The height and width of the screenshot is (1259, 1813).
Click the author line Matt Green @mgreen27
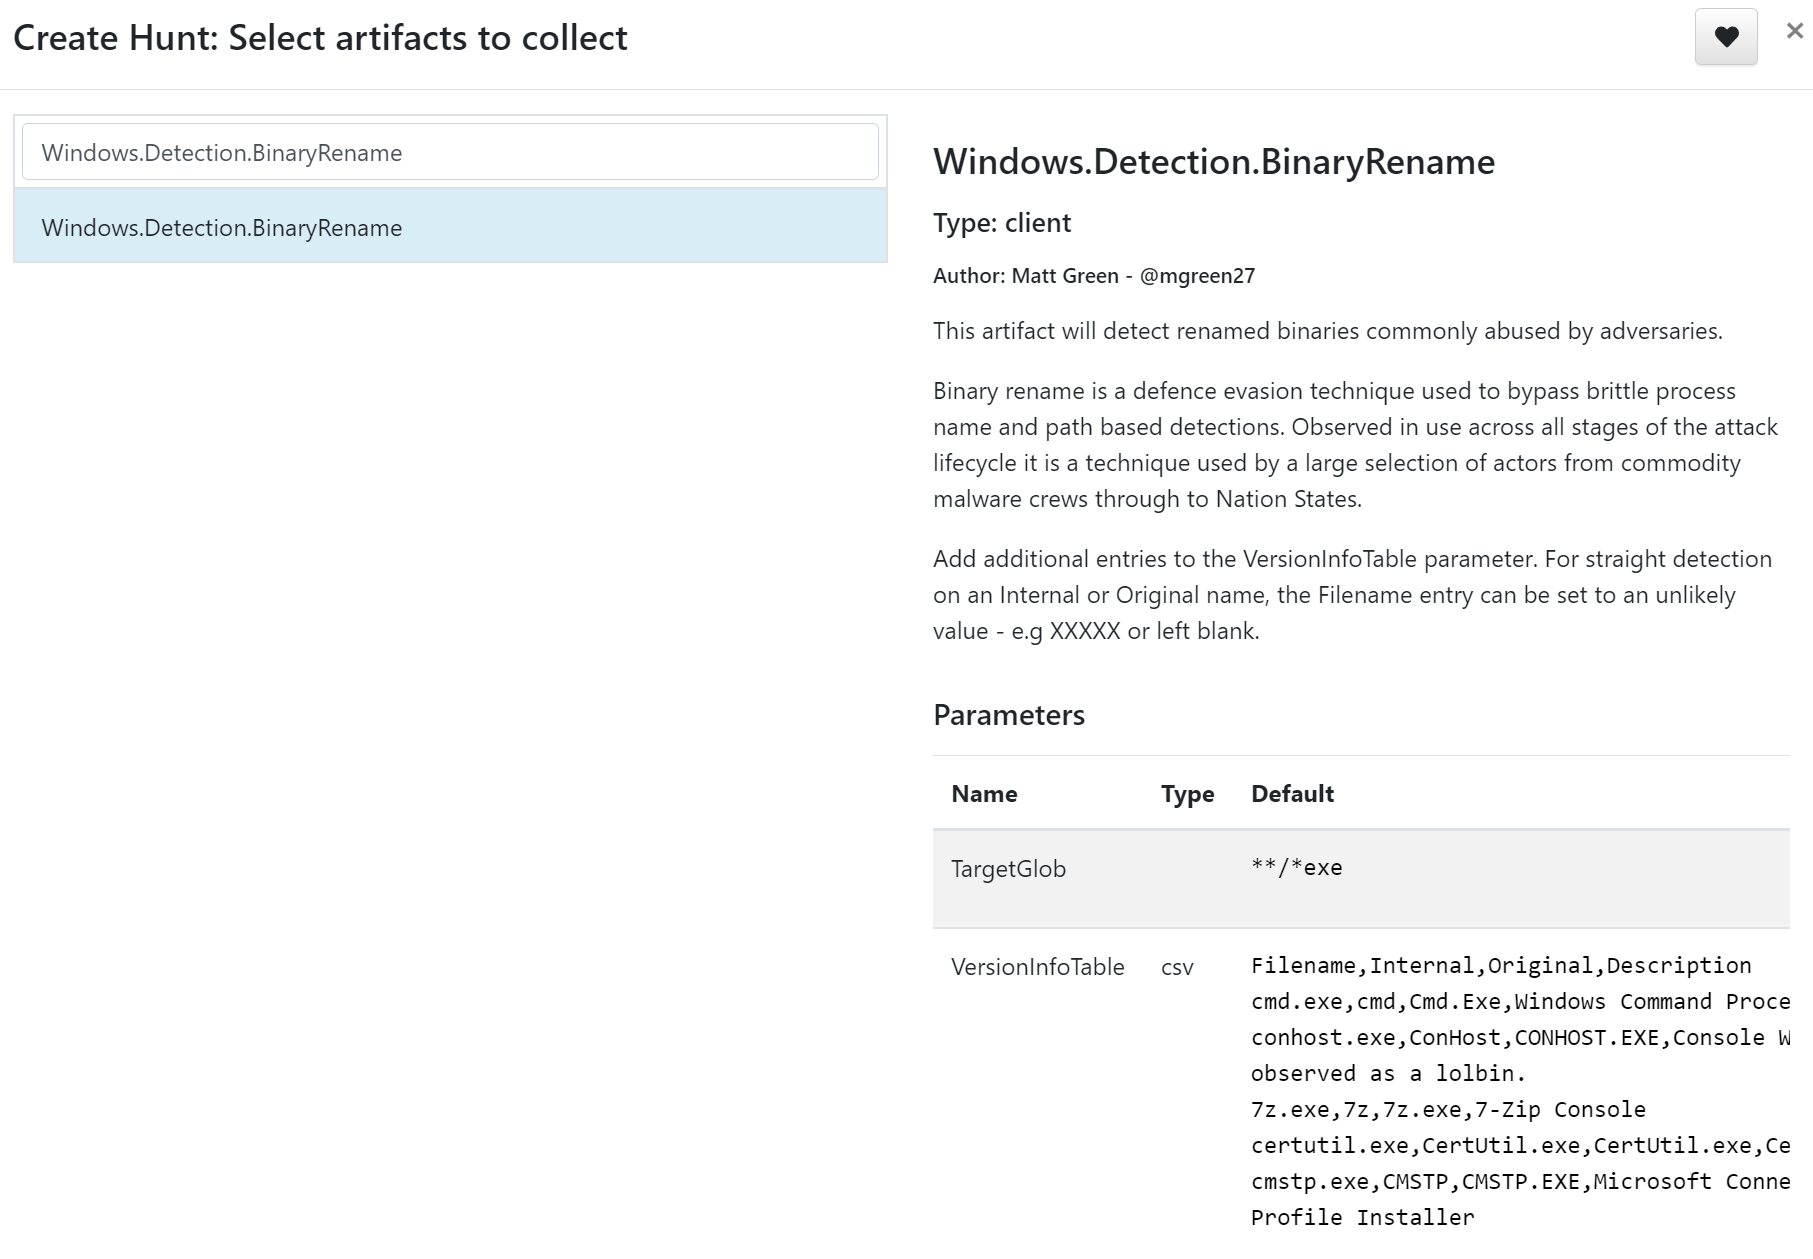coord(1094,276)
